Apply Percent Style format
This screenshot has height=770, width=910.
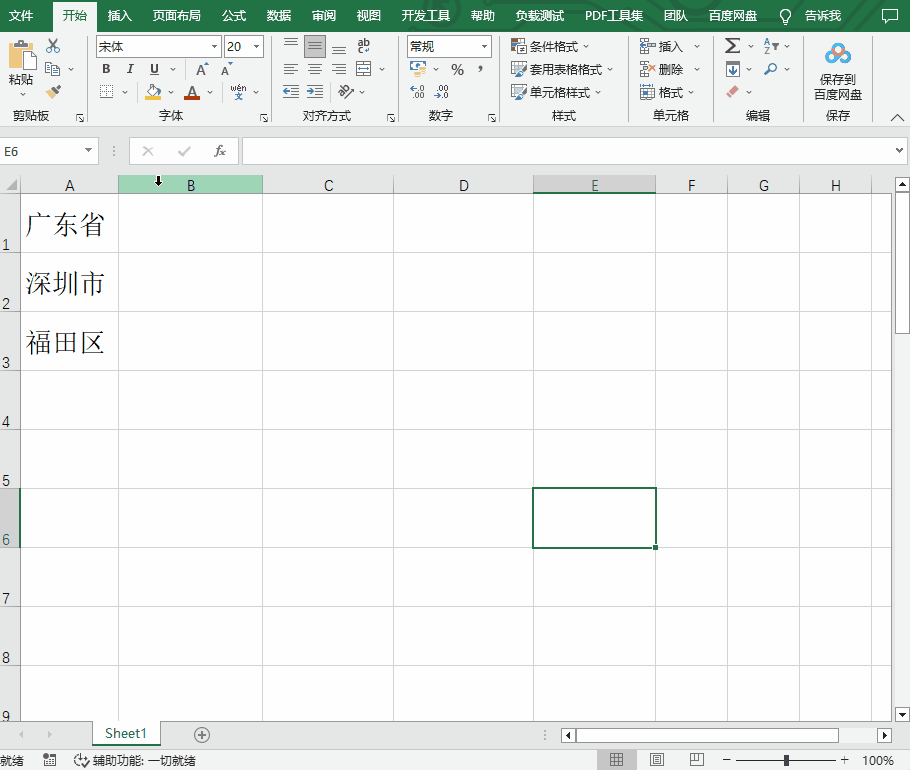(x=457, y=70)
